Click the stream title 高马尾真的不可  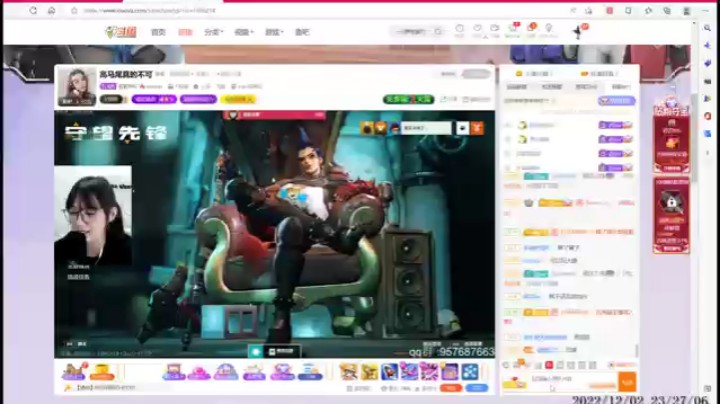point(126,74)
